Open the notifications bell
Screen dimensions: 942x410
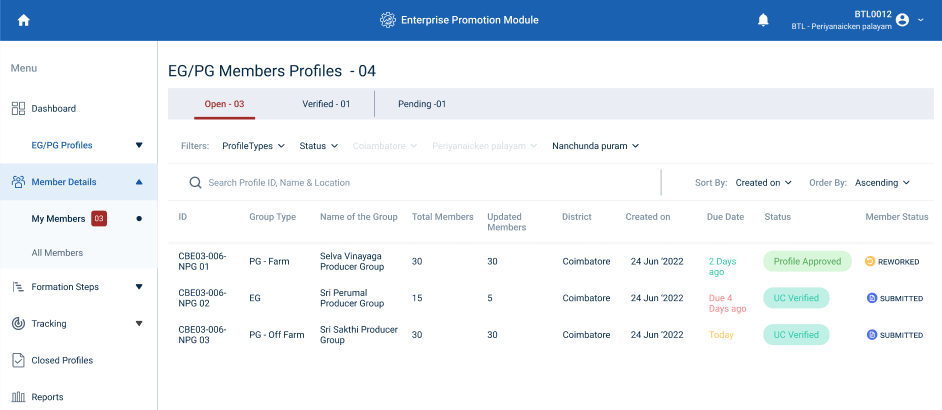[x=763, y=20]
